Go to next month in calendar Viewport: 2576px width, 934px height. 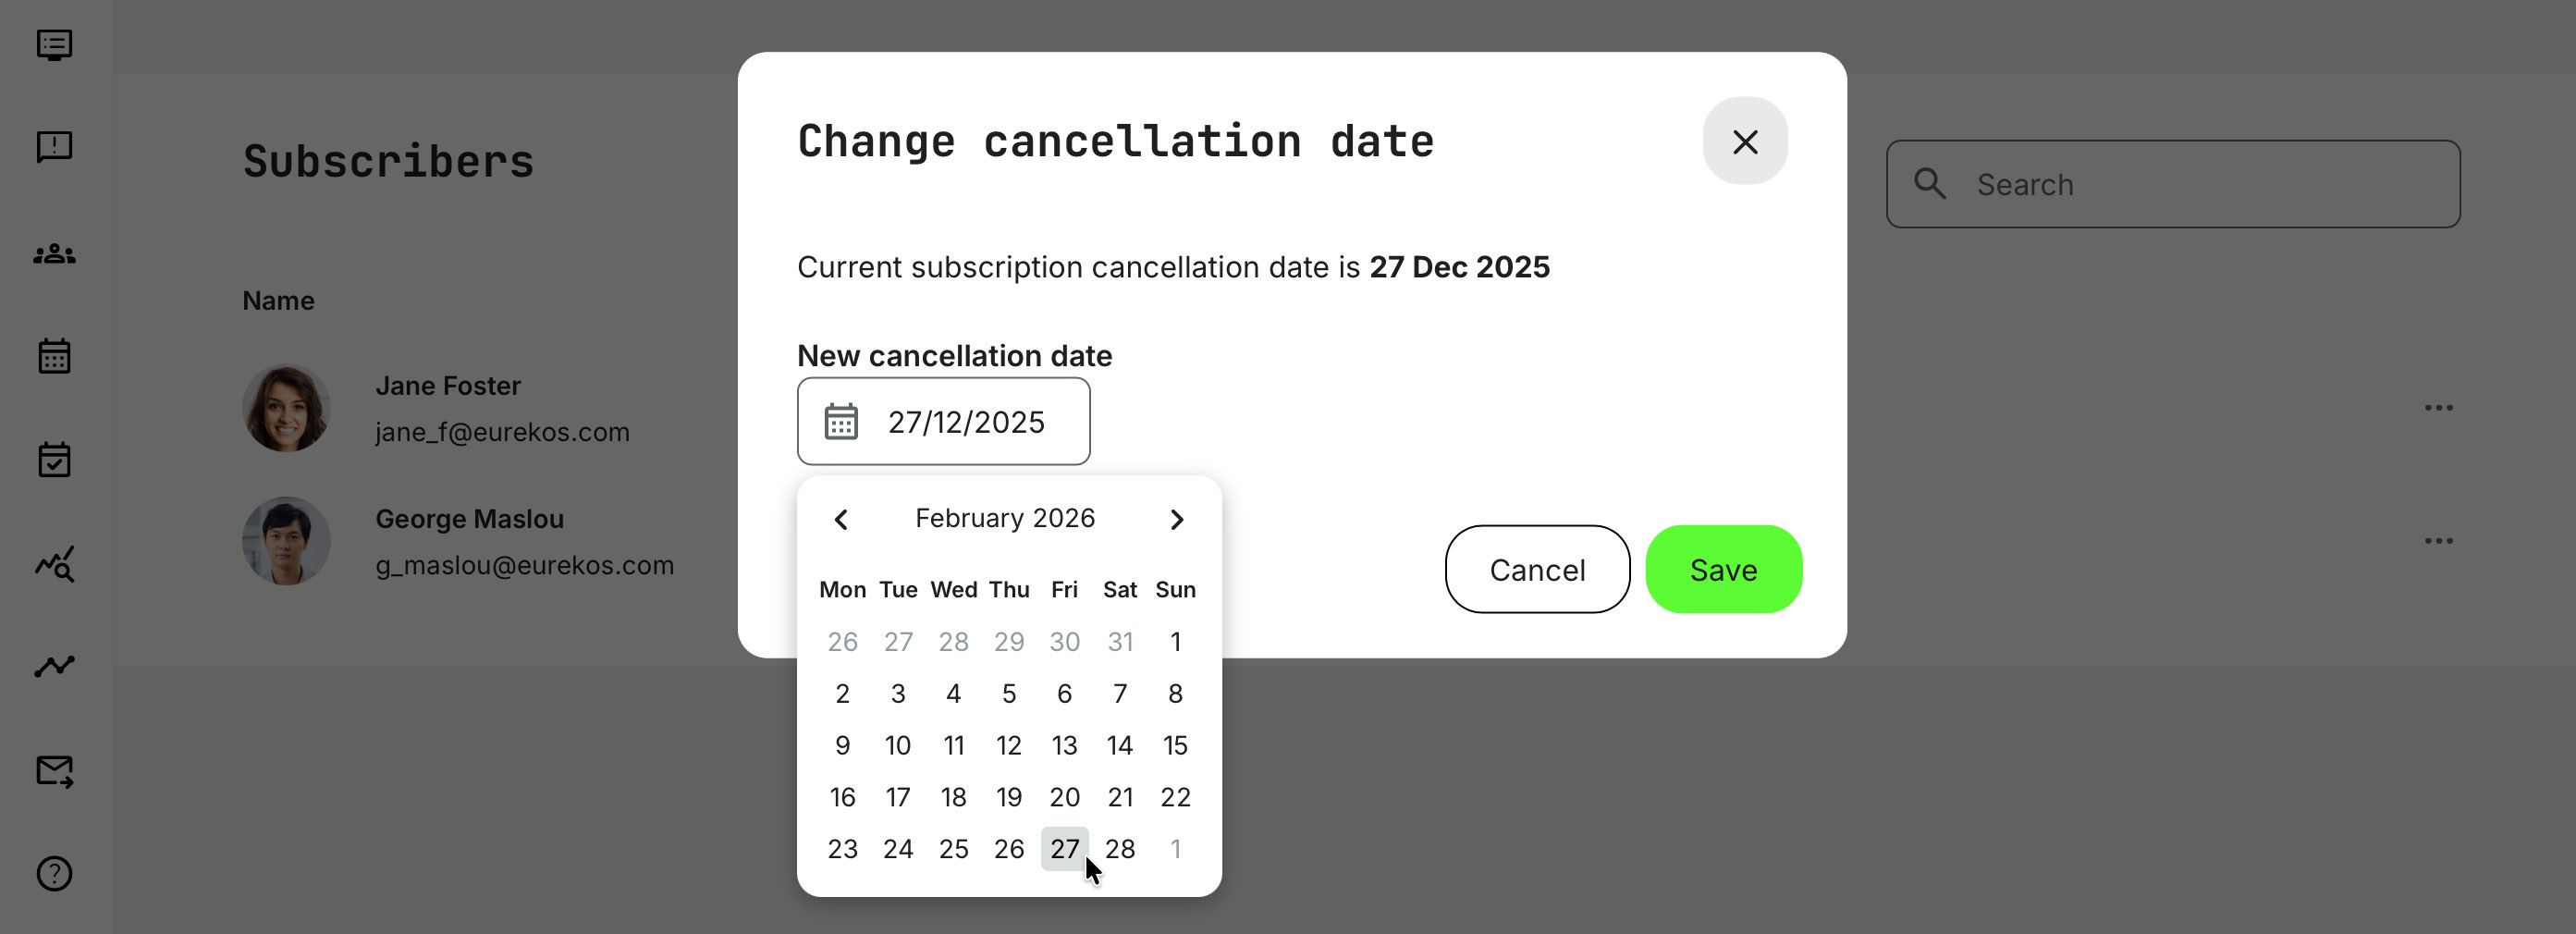tap(1176, 519)
